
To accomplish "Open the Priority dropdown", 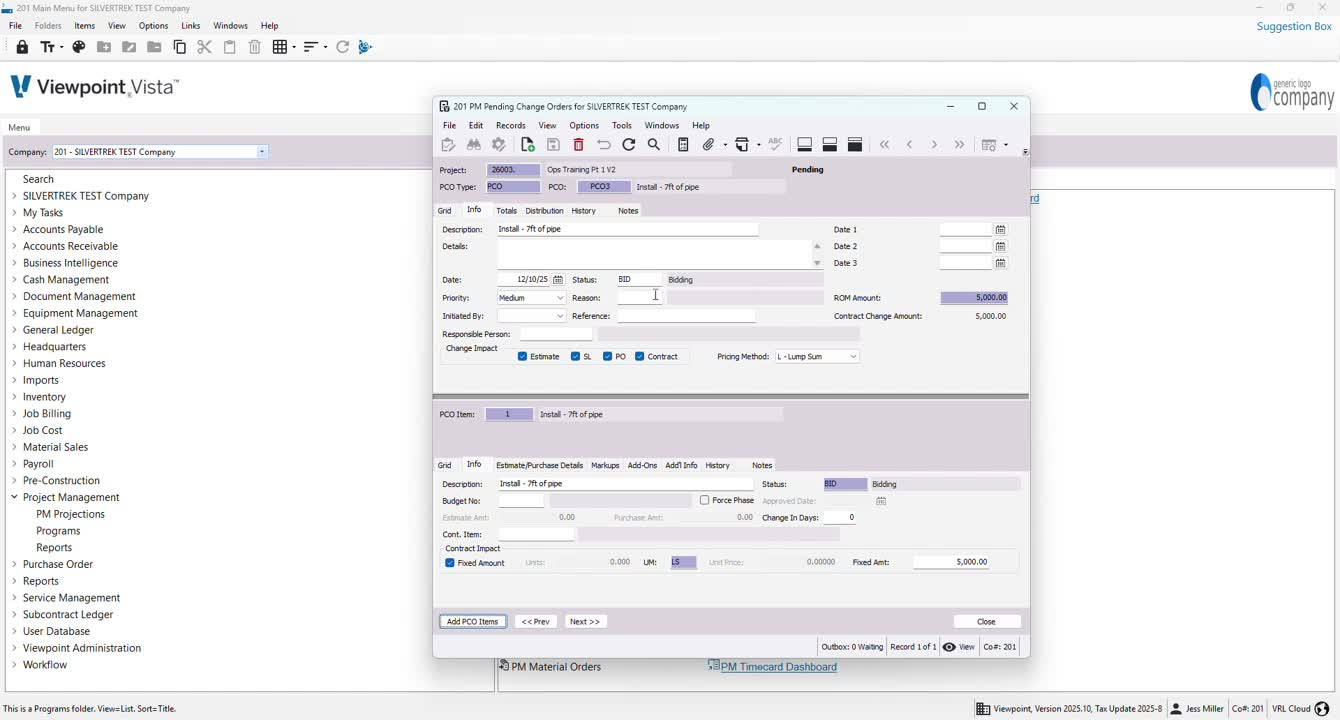I will tap(560, 298).
